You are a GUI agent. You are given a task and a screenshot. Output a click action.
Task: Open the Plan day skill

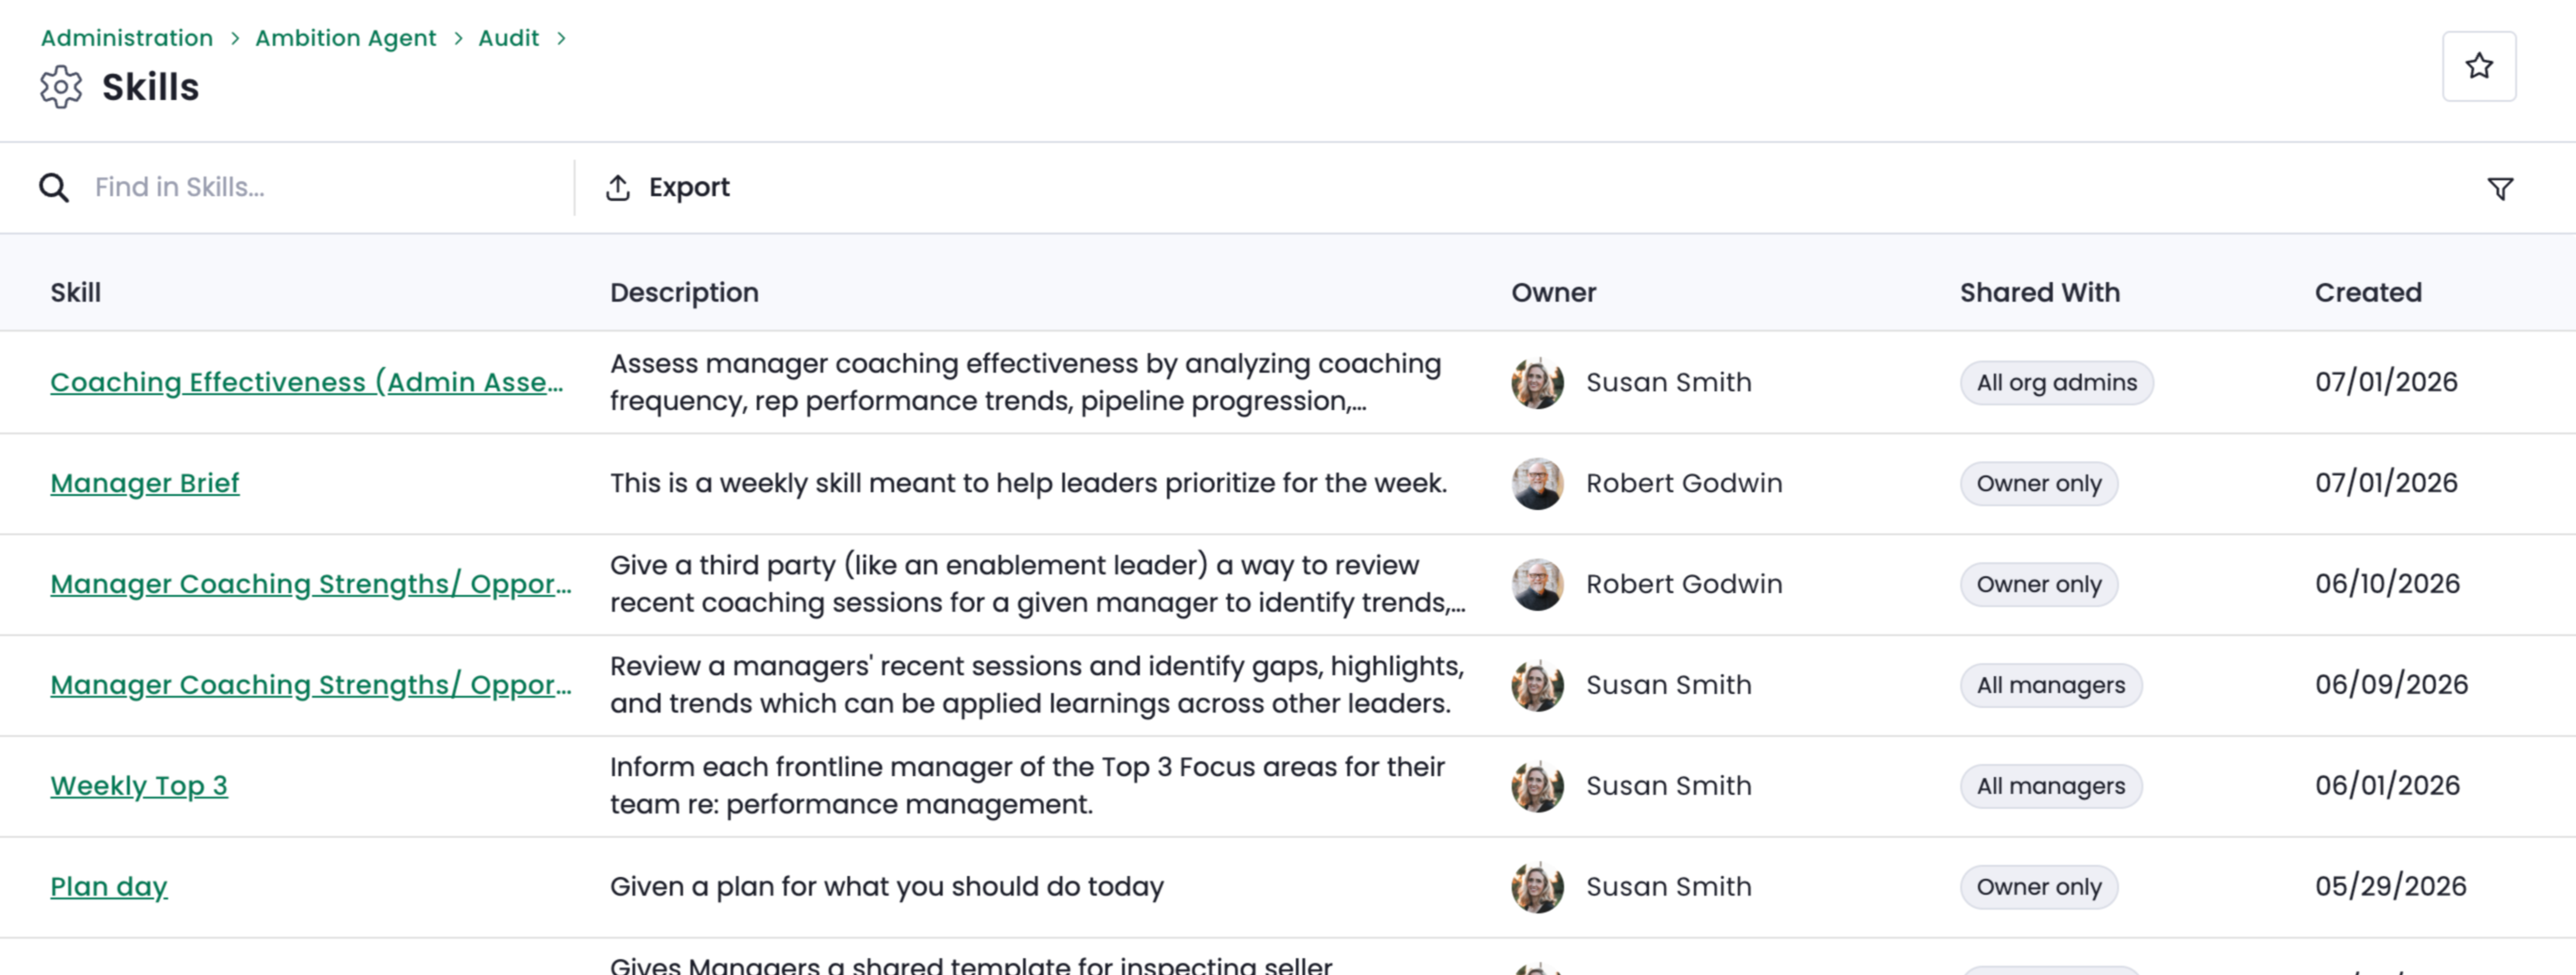[x=109, y=887]
